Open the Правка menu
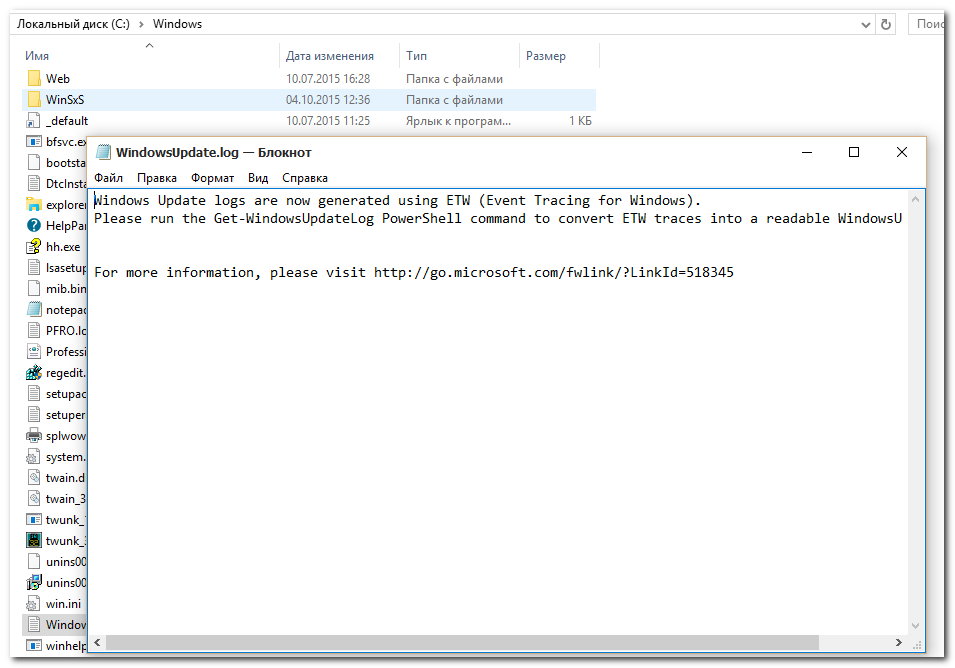 coord(157,178)
